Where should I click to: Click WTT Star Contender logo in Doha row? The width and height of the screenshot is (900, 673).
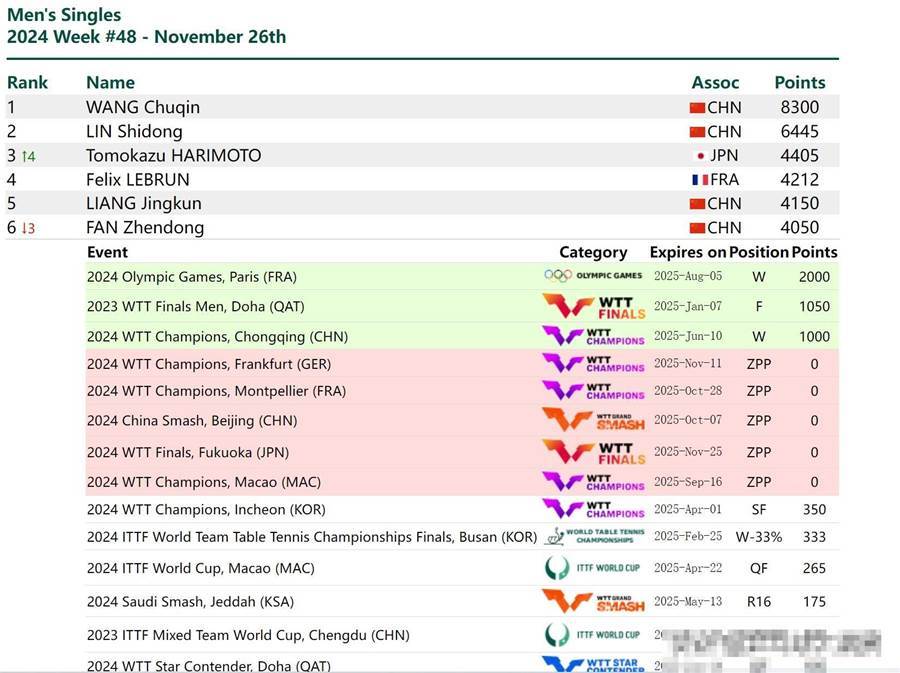point(593,664)
